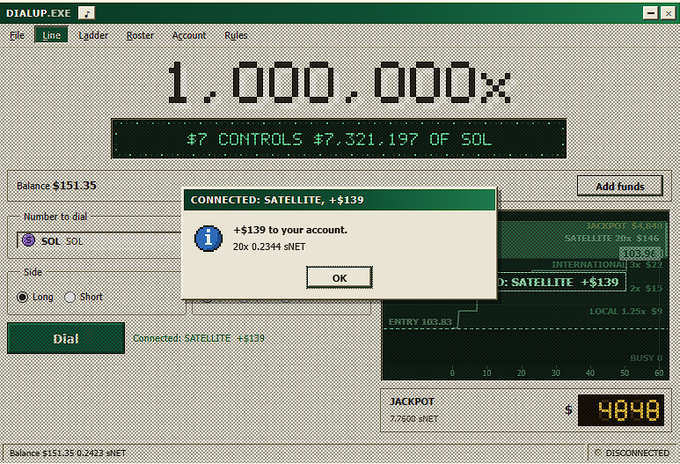Click the Balance $151.35 label
This screenshot has width=680, height=464.
[x=56, y=186]
